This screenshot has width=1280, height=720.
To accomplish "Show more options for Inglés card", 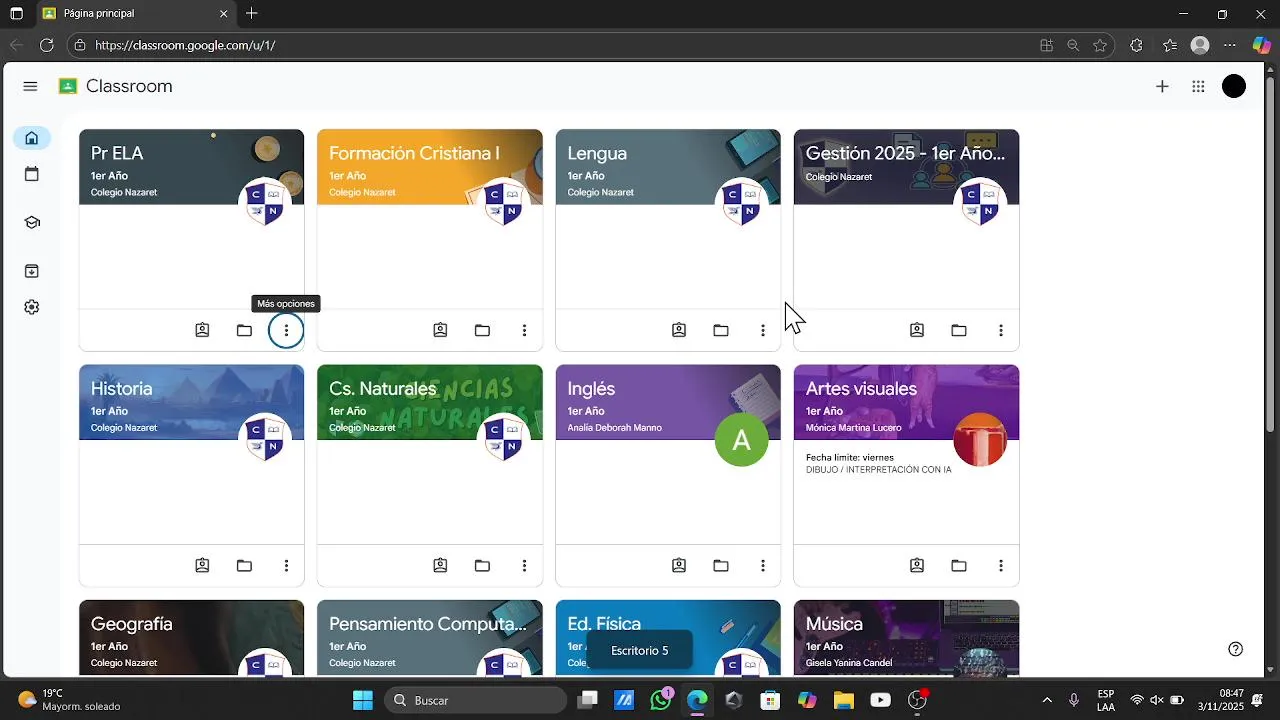I will pyautogui.click(x=763, y=565).
